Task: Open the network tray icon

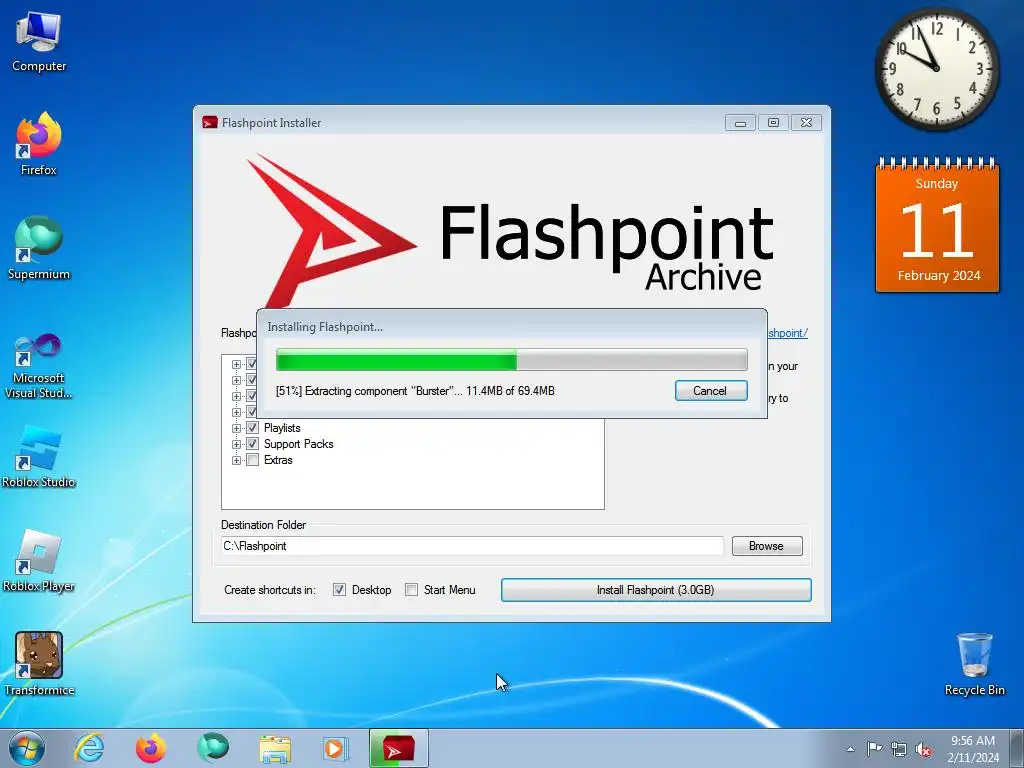Action: click(x=899, y=749)
